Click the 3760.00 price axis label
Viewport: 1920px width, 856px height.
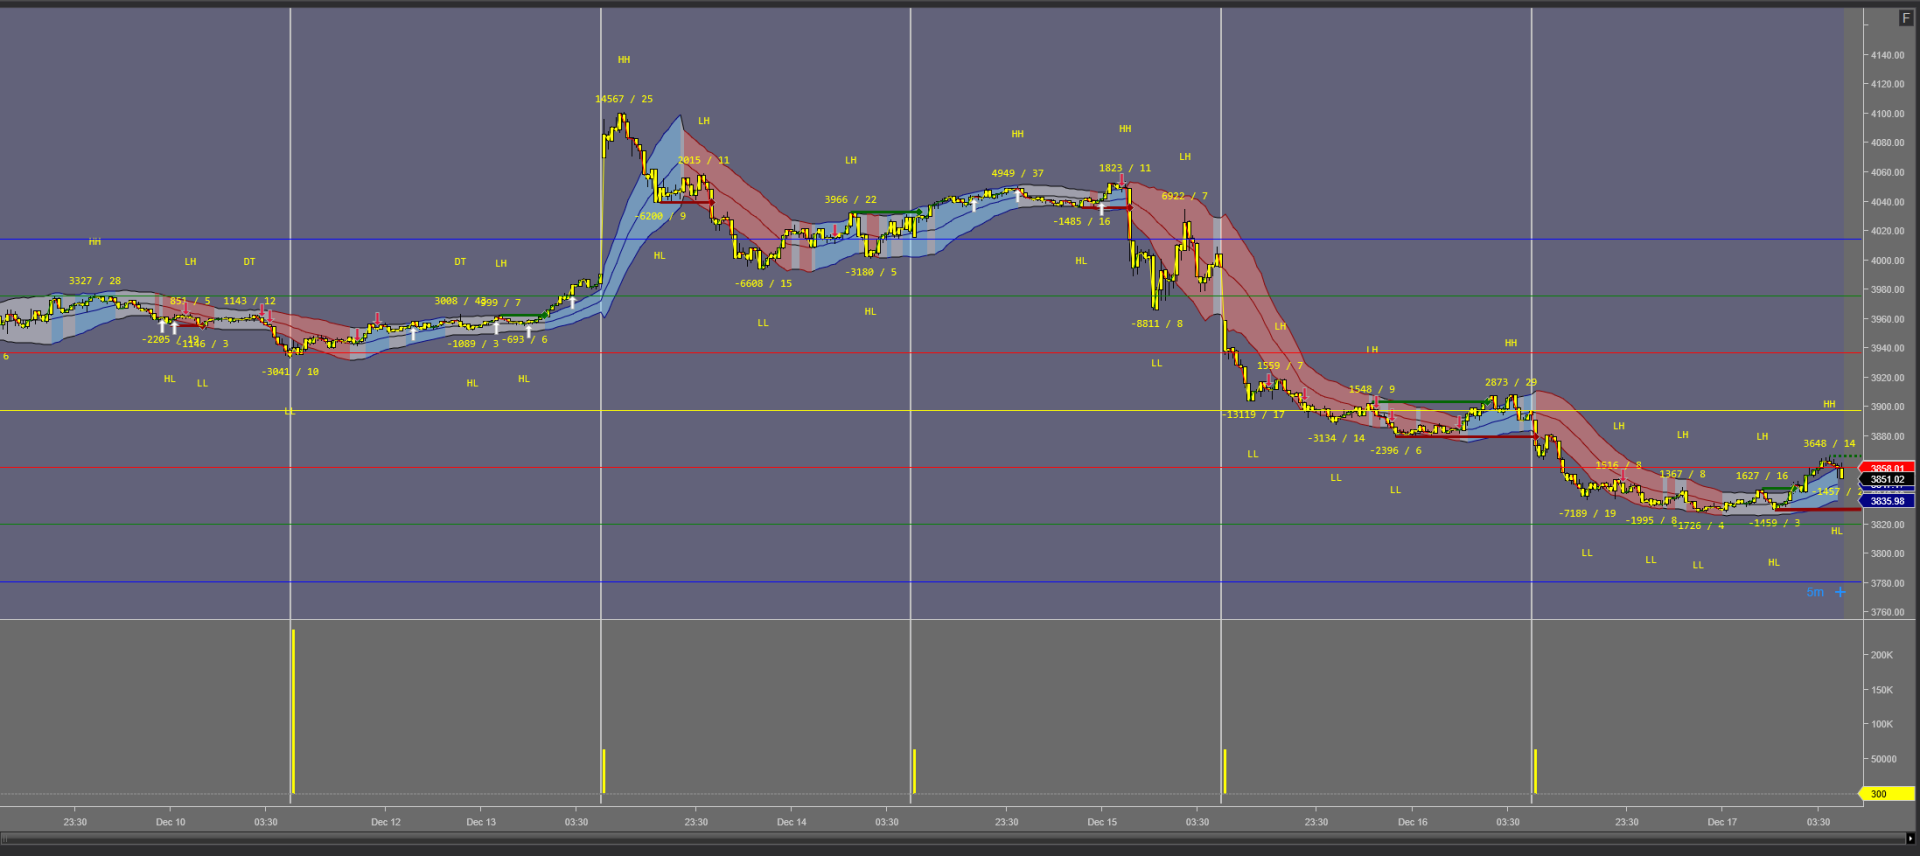point(1888,612)
